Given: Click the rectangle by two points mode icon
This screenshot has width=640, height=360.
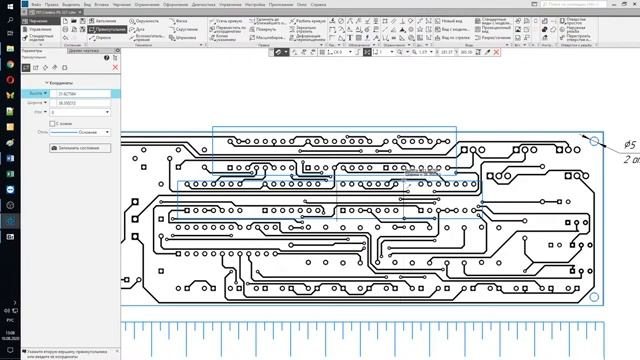Looking at the screenshot, I should (x=26, y=67).
